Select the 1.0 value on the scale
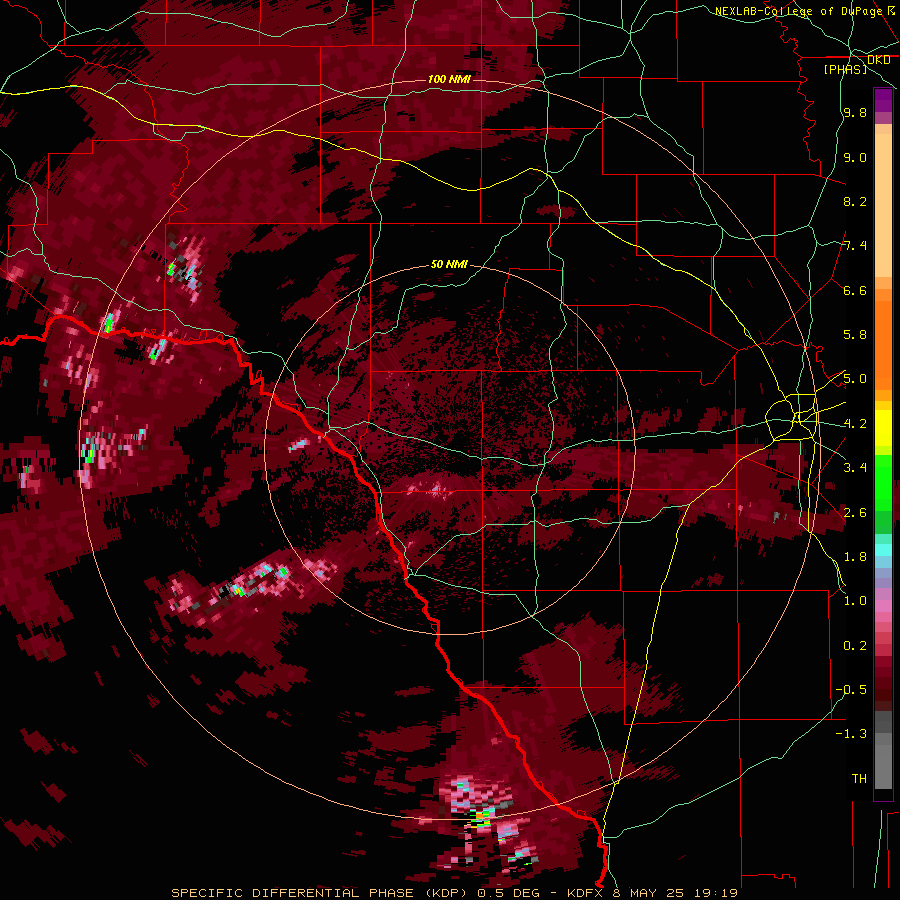The height and width of the screenshot is (900, 900). (x=855, y=601)
